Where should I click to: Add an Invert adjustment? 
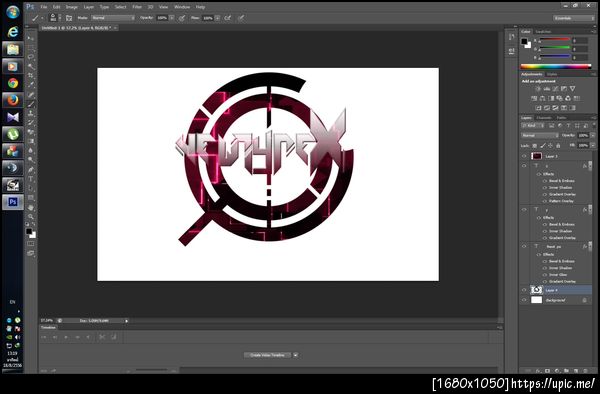[538, 108]
